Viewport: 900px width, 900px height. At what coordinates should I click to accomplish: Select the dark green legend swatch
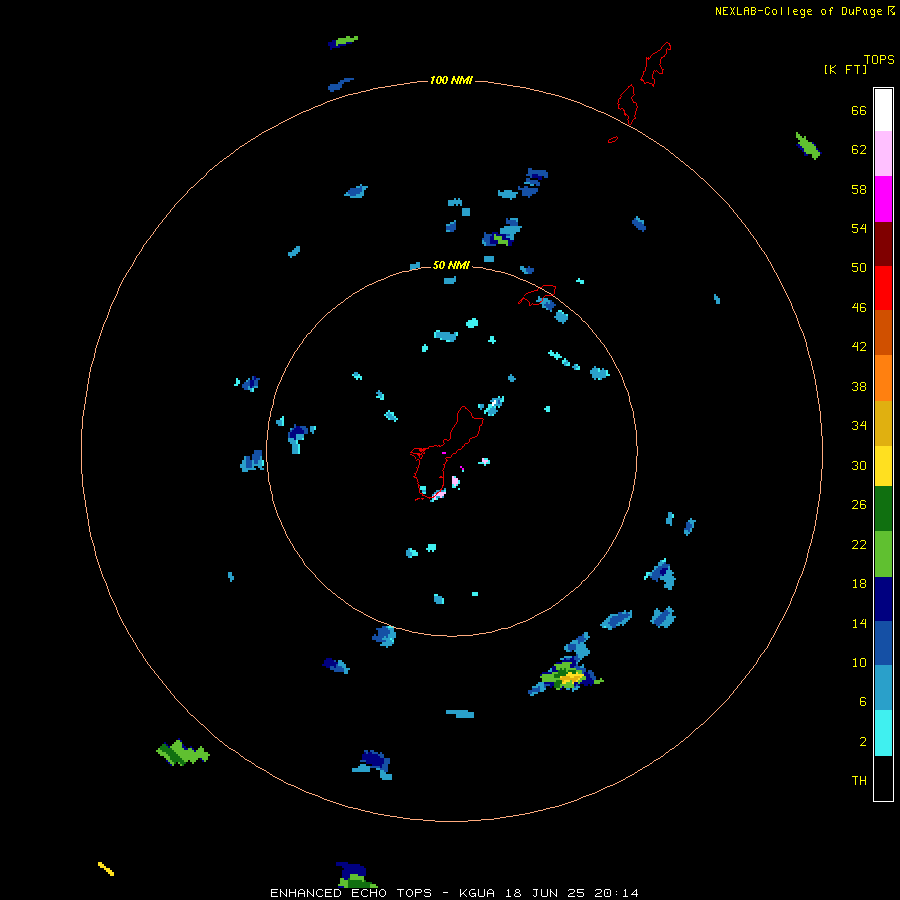pyautogui.click(x=883, y=509)
